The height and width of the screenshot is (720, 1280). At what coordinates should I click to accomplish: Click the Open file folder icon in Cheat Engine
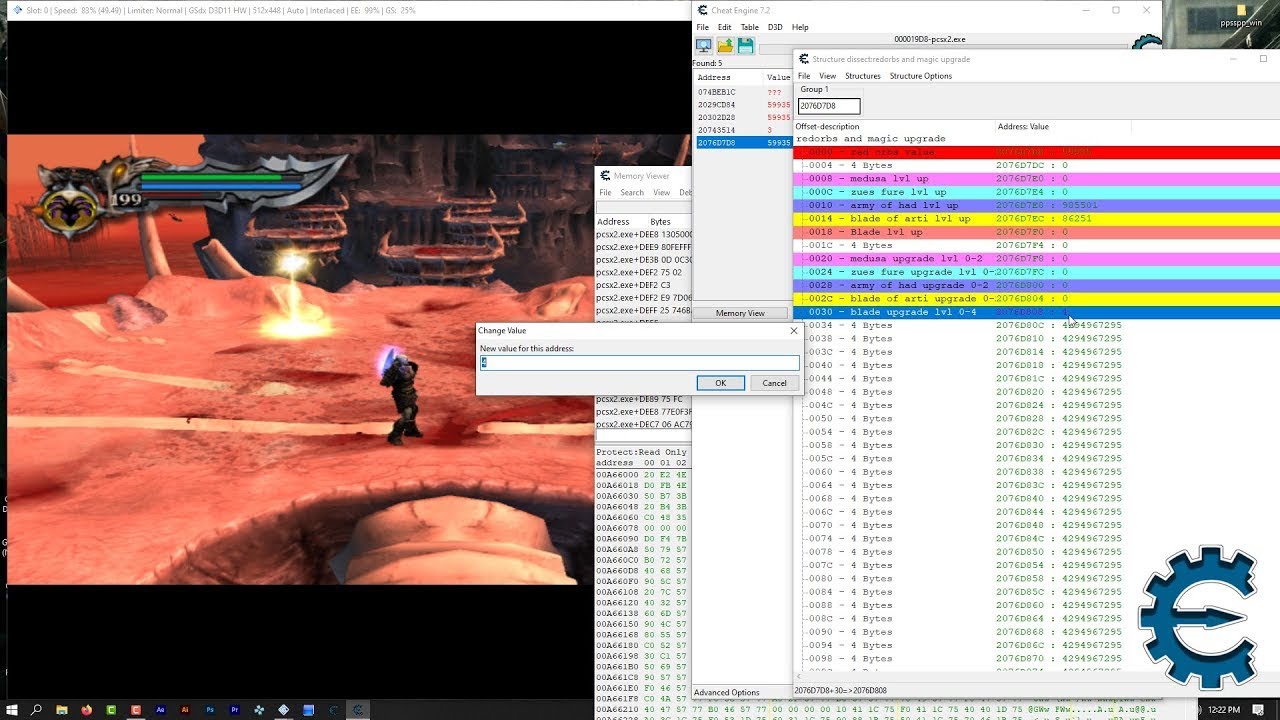pyautogui.click(x=725, y=46)
